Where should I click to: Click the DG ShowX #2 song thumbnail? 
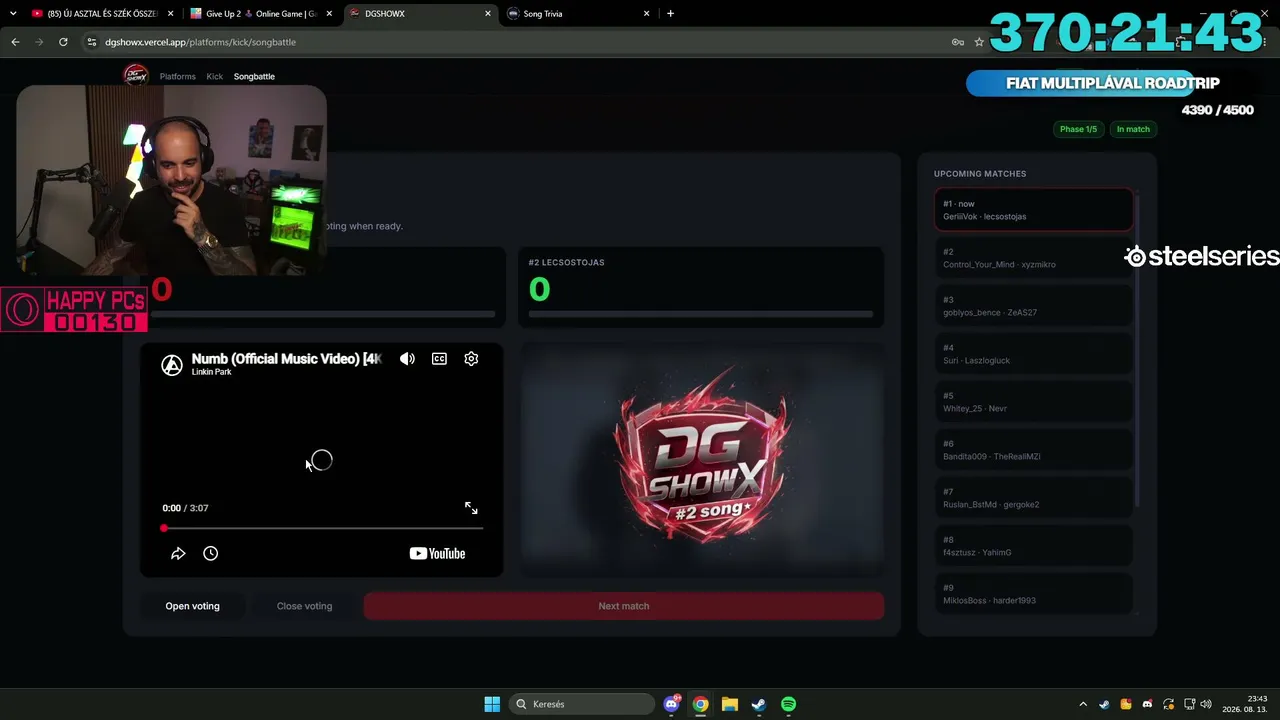point(702,460)
